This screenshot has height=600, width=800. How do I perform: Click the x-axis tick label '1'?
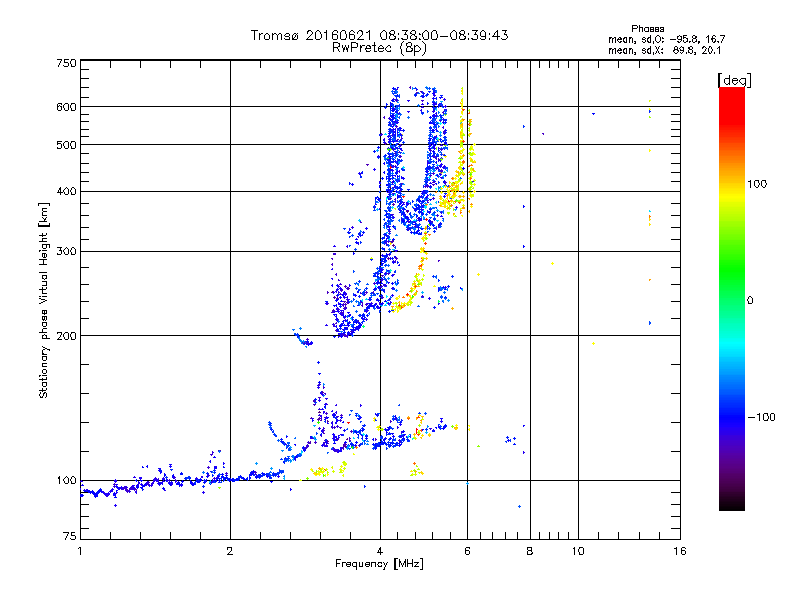point(80,551)
